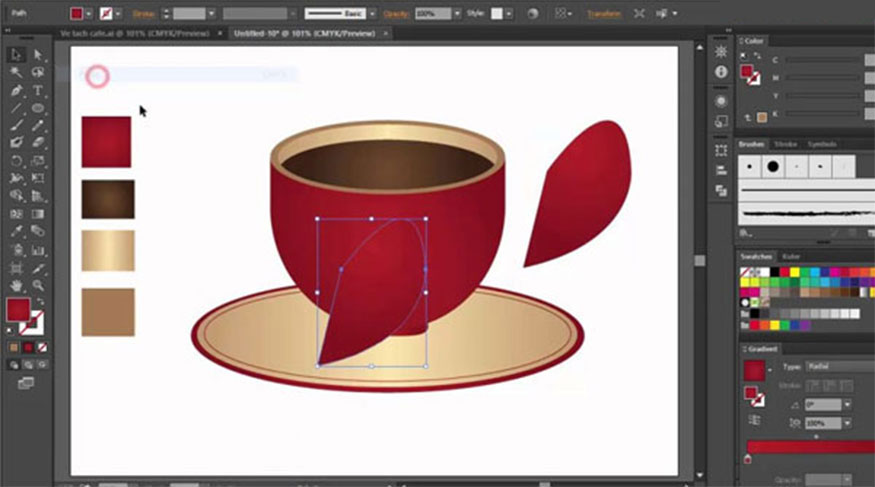Select the Pen tool
The height and width of the screenshot is (487, 875).
click(x=17, y=91)
